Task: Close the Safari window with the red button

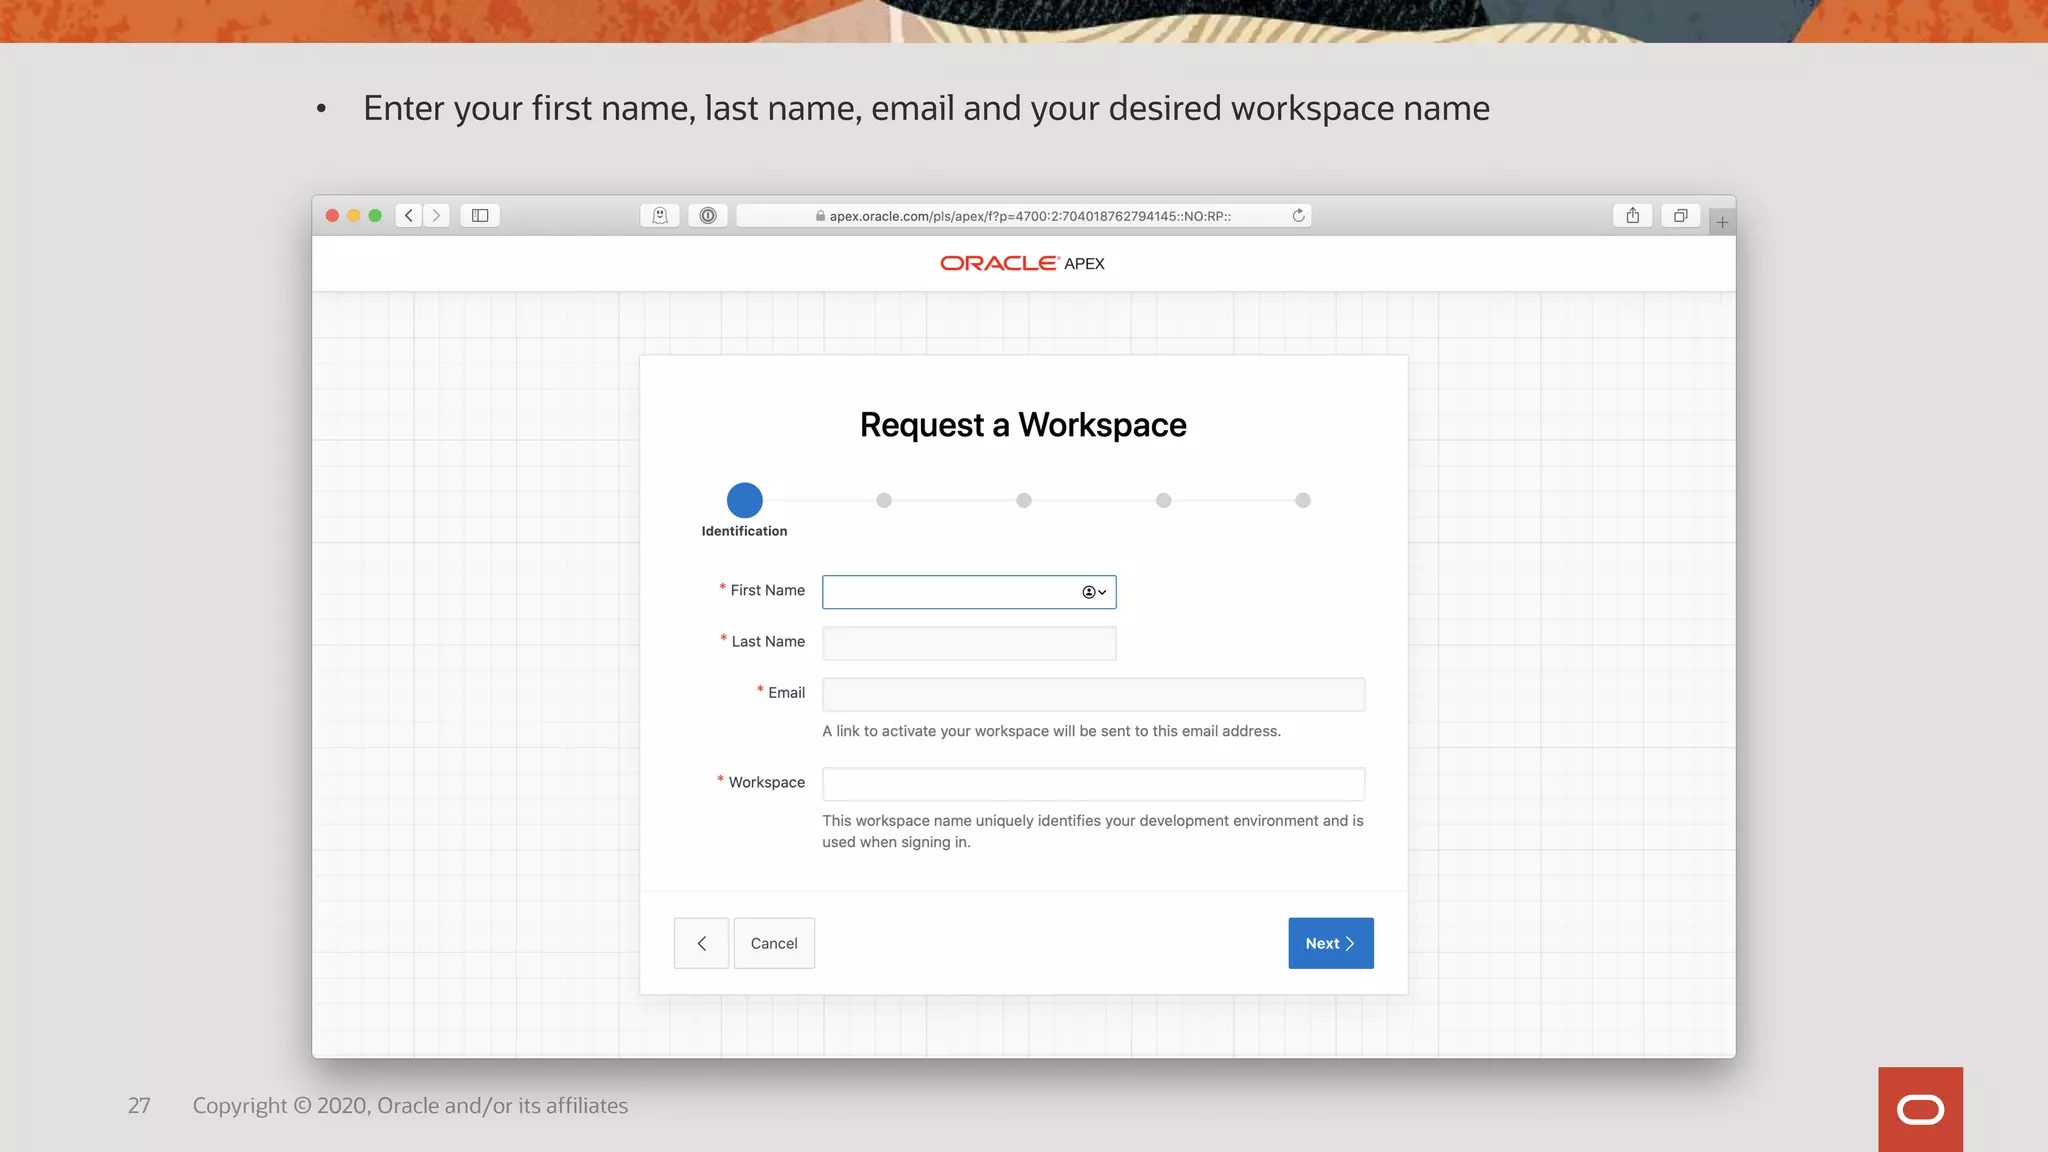Action: click(x=332, y=215)
